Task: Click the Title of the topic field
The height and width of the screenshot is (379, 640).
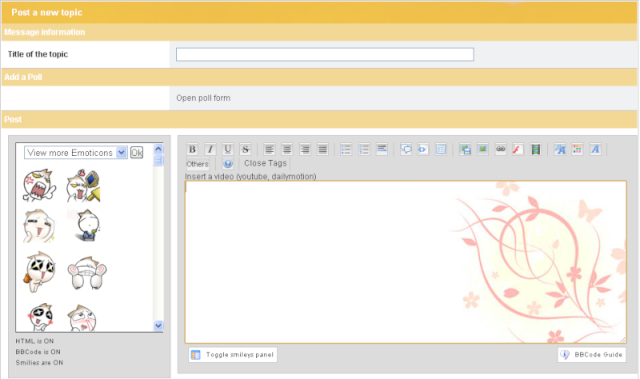Action: click(x=325, y=54)
